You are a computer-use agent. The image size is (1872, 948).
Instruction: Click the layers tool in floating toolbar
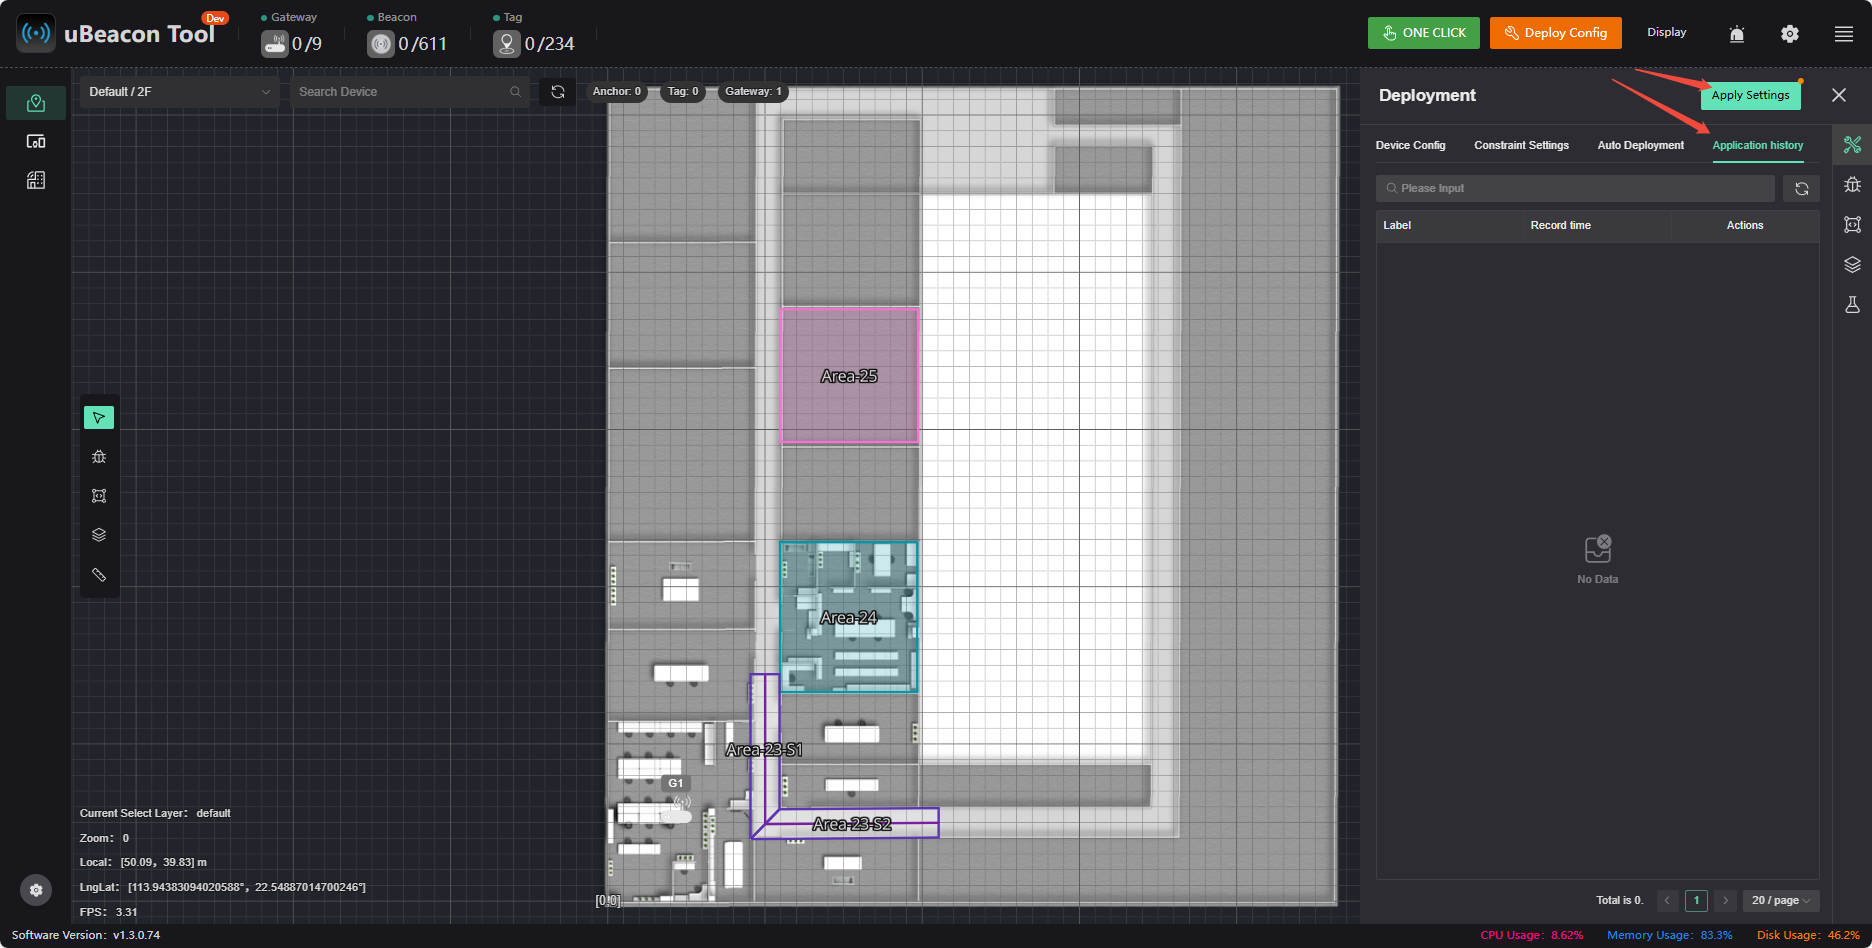99,535
